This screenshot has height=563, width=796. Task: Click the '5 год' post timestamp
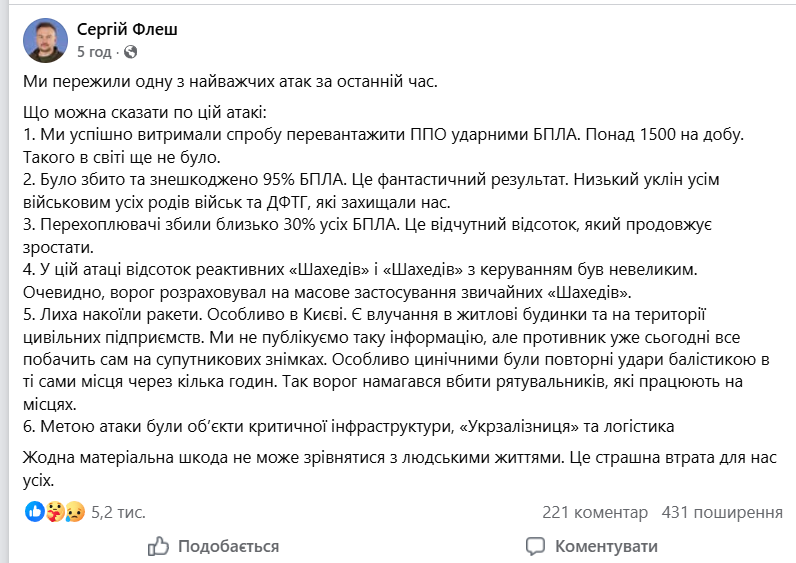[x=94, y=52]
